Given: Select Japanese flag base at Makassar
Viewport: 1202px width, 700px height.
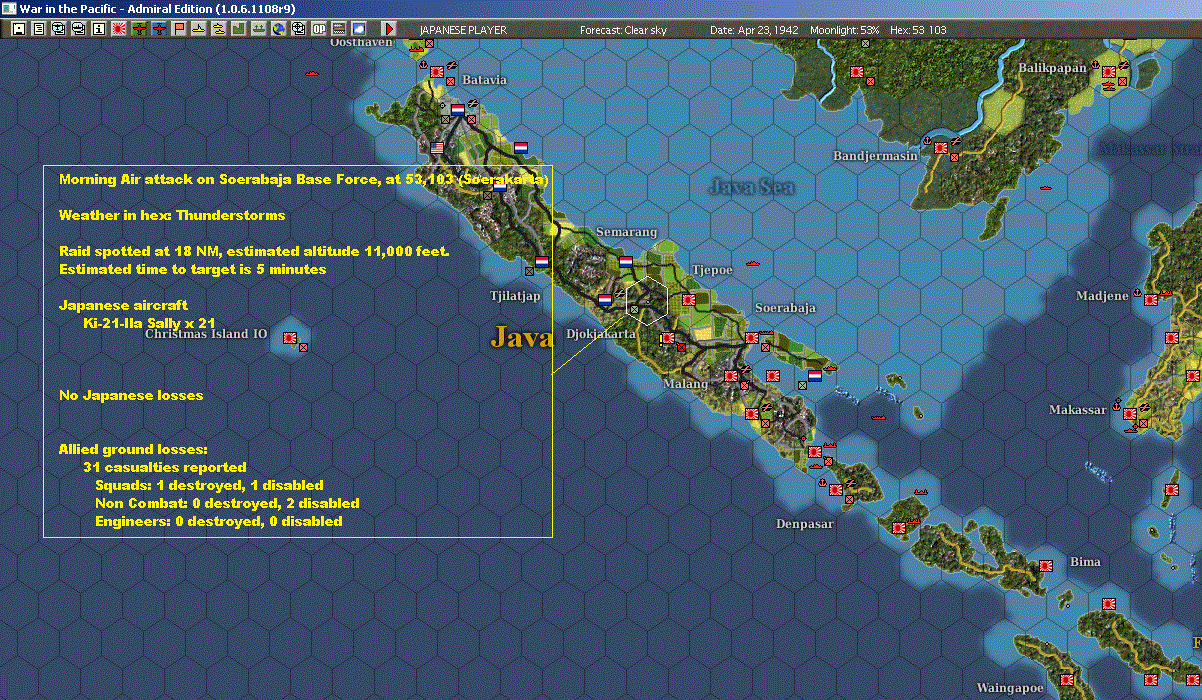Looking at the screenshot, I should (x=1129, y=414).
